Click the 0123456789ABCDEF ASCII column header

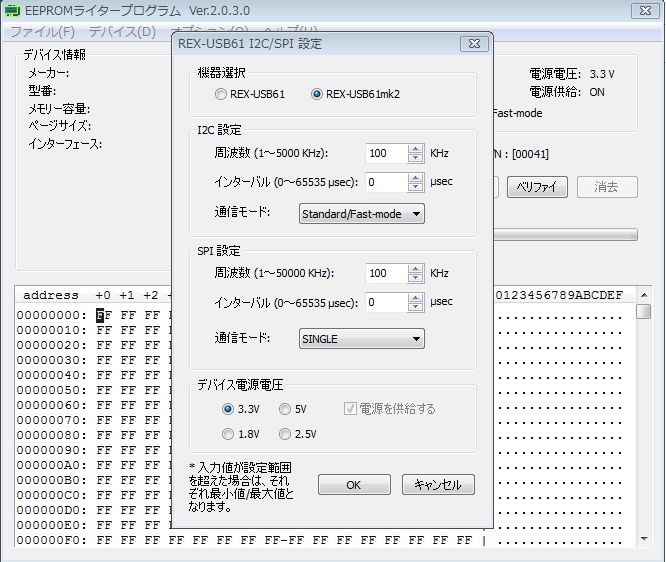point(559,295)
